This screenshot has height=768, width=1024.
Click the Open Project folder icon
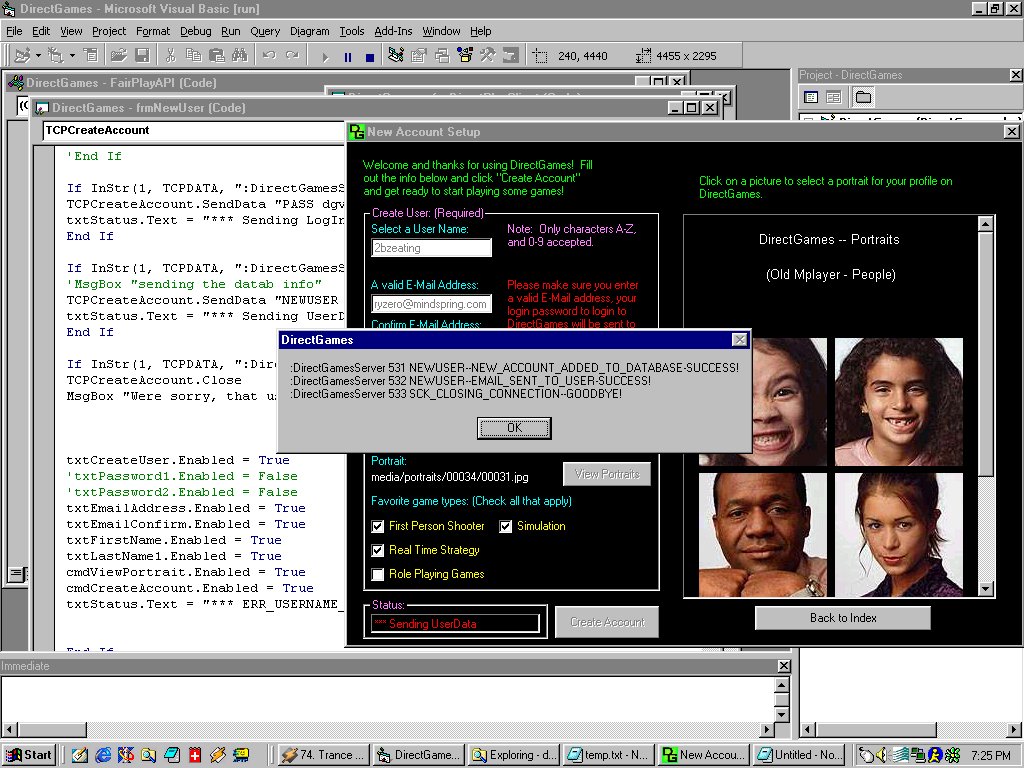point(118,56)
